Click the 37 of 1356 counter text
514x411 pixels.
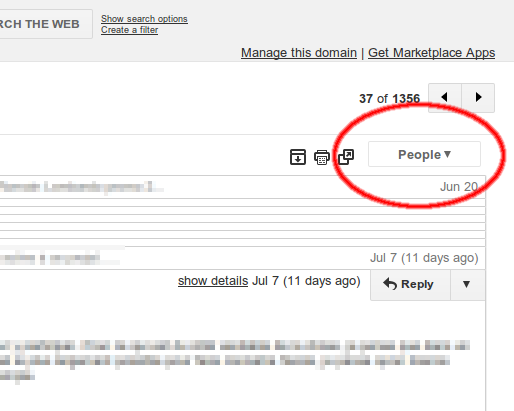pyautogui.click(x=389, y=99)
